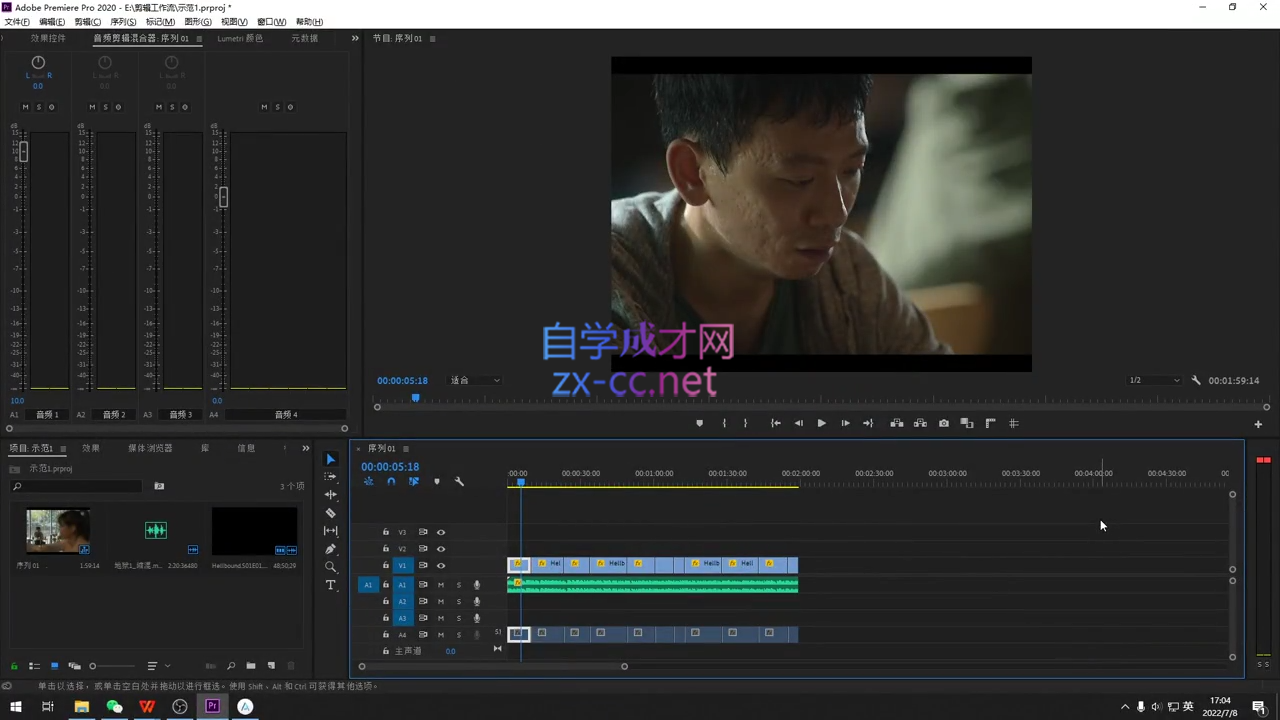Toggle linked selection in timeline
This screenshot has height=720, width=1280.
click(x=413, y=482)
